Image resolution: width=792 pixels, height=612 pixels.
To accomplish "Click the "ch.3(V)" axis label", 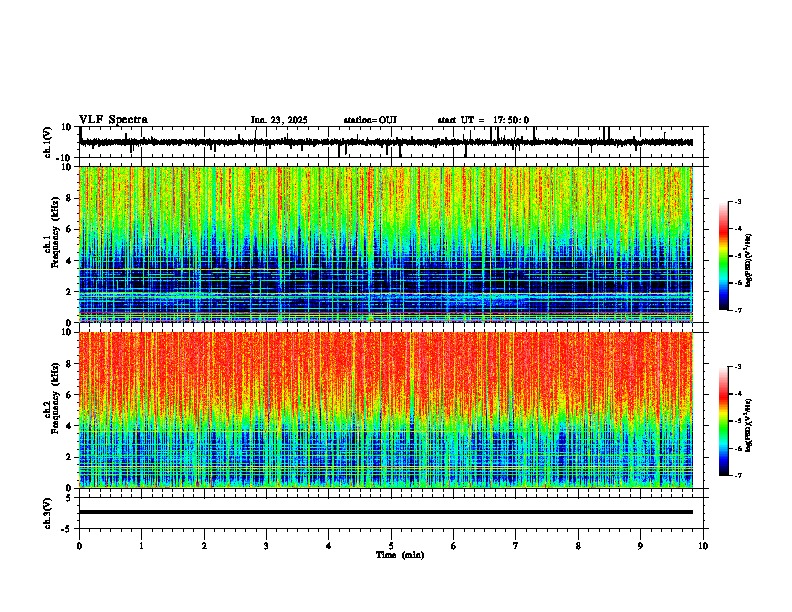I will 48,513.
